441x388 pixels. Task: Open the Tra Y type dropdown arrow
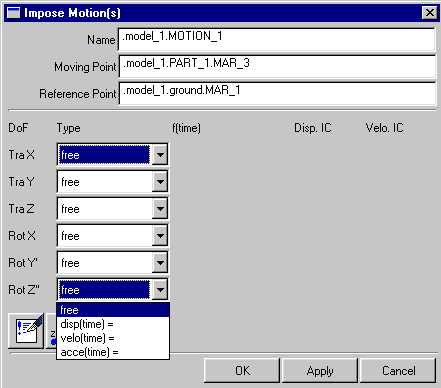pos(160,182)
